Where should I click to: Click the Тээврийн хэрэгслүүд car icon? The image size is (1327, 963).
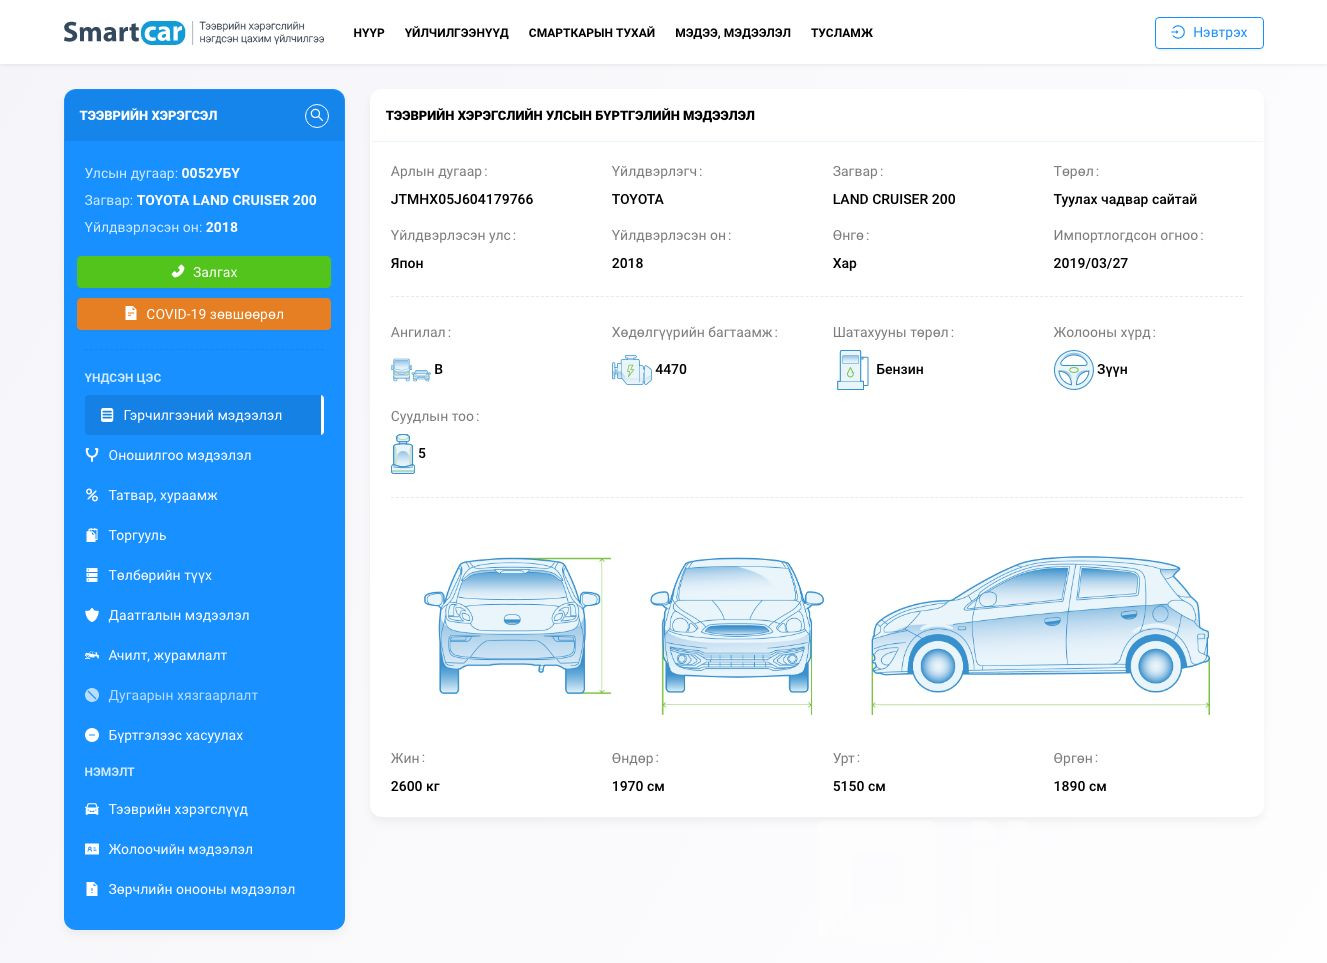point(92,809)
